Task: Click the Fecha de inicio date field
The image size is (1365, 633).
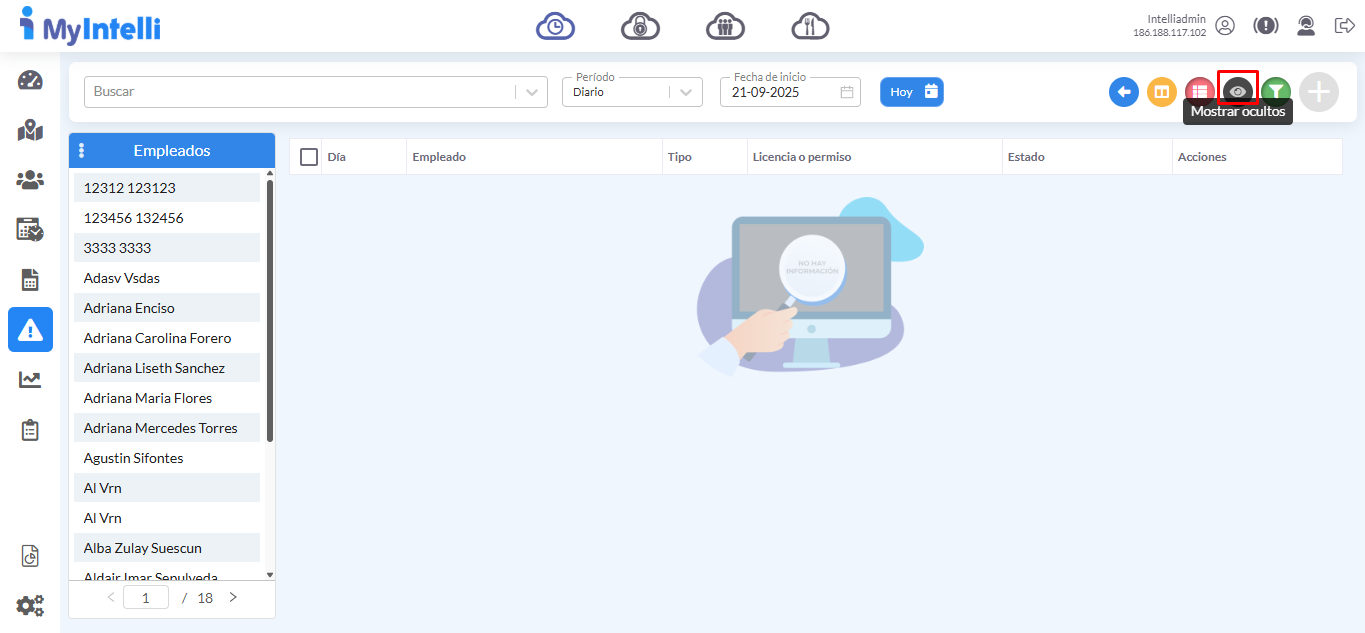Action: [x=780, y=92]
